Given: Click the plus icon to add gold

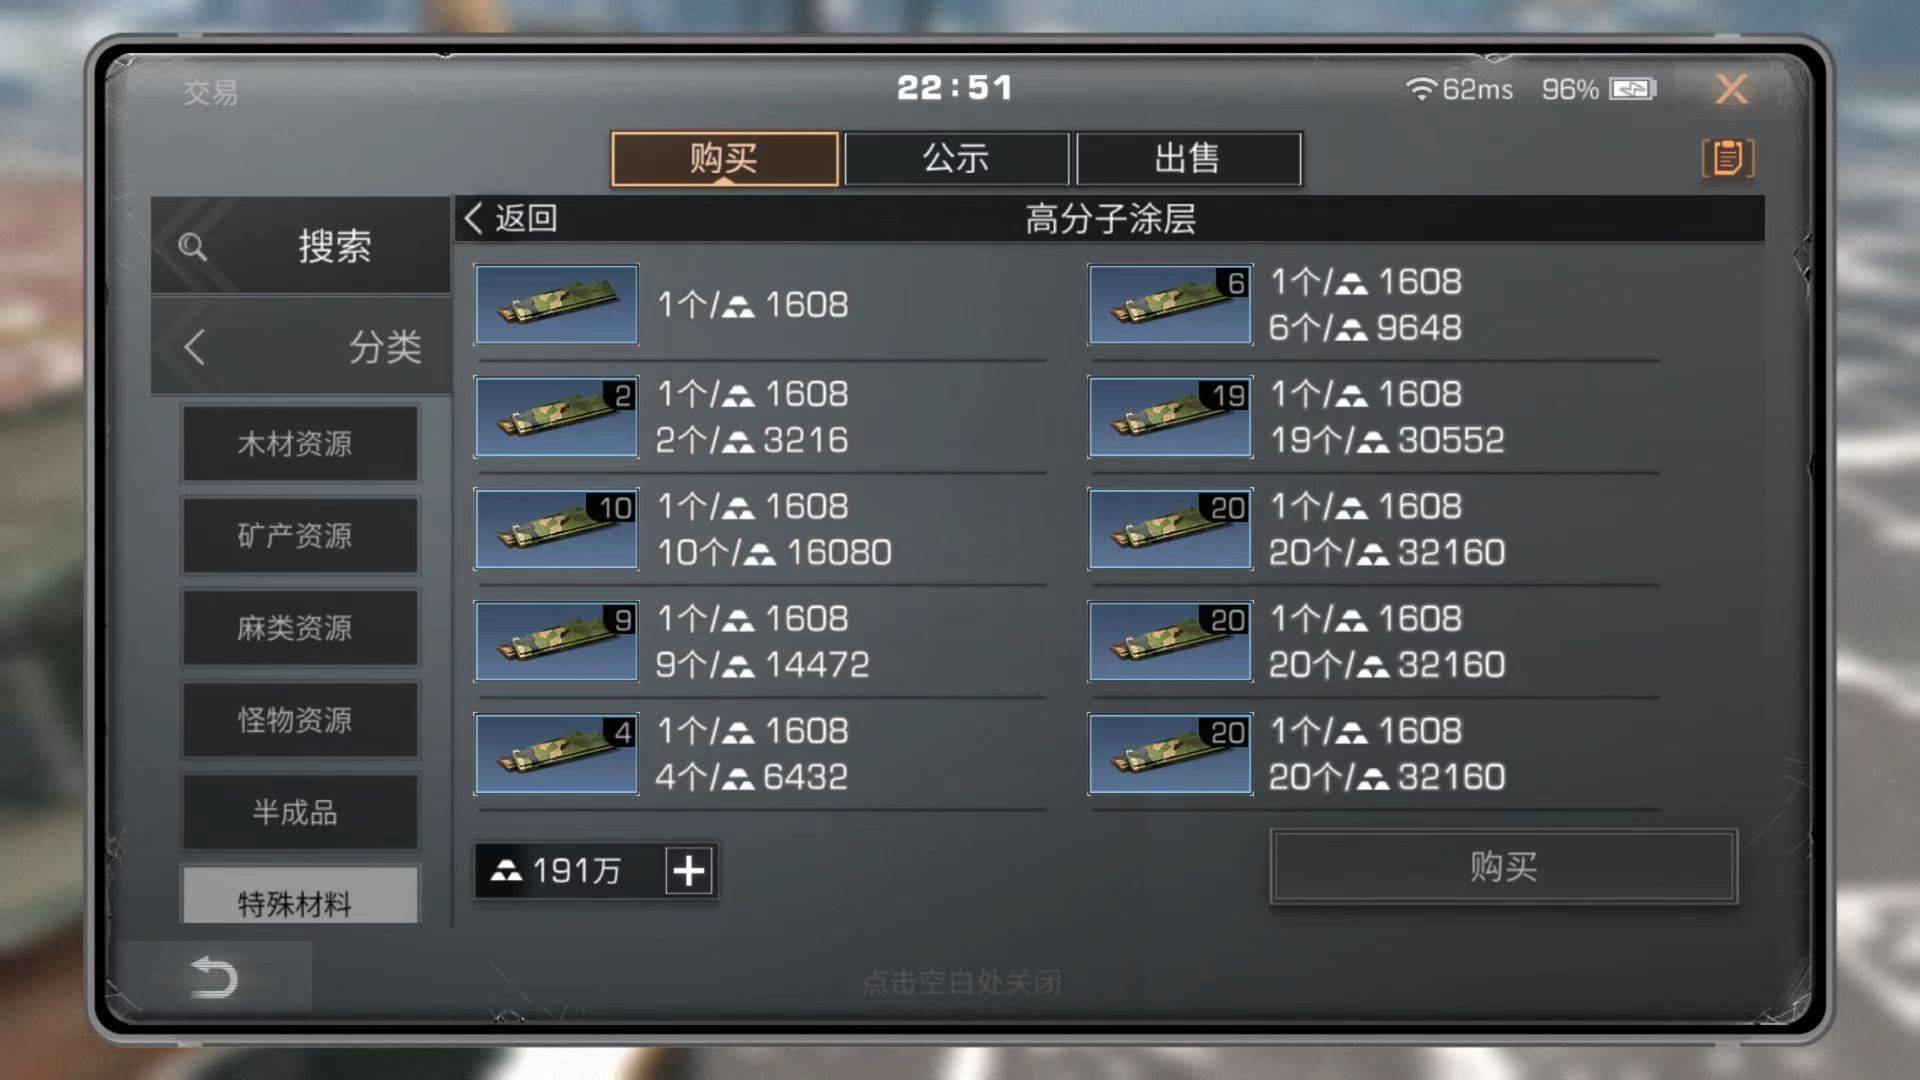Looking at the screenshot, I should [689, 870].
